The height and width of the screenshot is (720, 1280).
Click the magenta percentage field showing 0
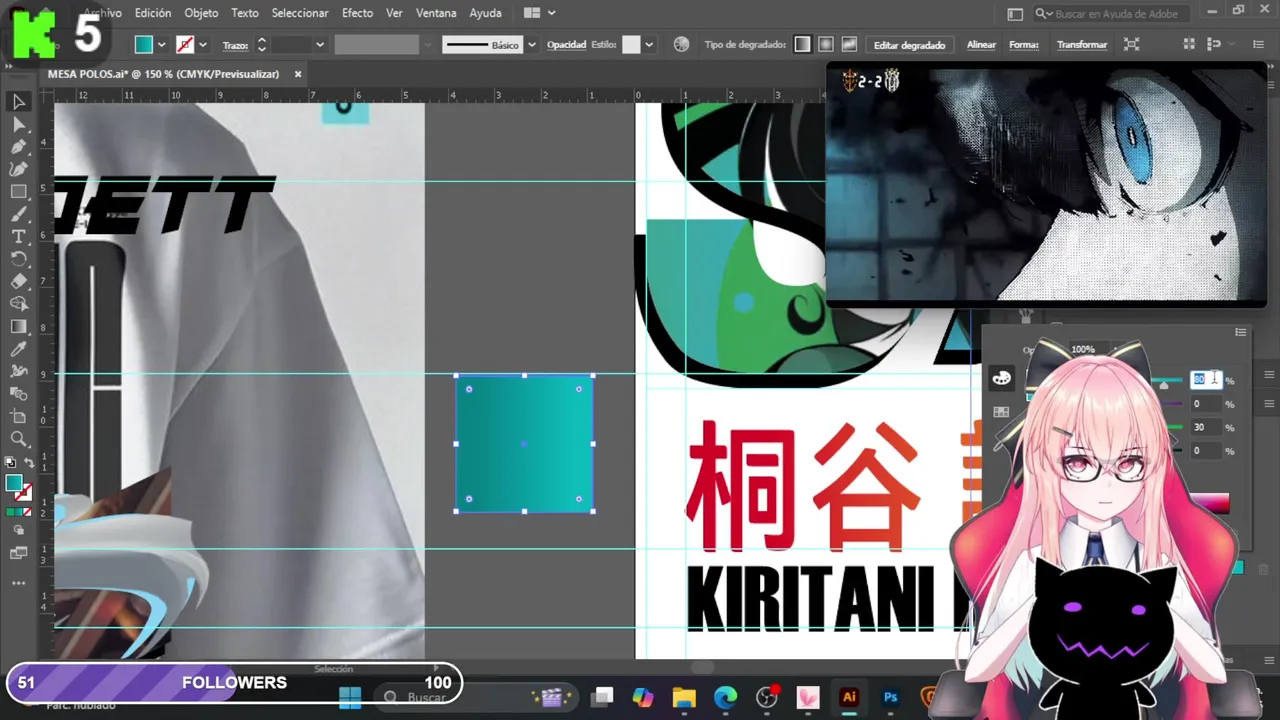(x=1204, y=404)
